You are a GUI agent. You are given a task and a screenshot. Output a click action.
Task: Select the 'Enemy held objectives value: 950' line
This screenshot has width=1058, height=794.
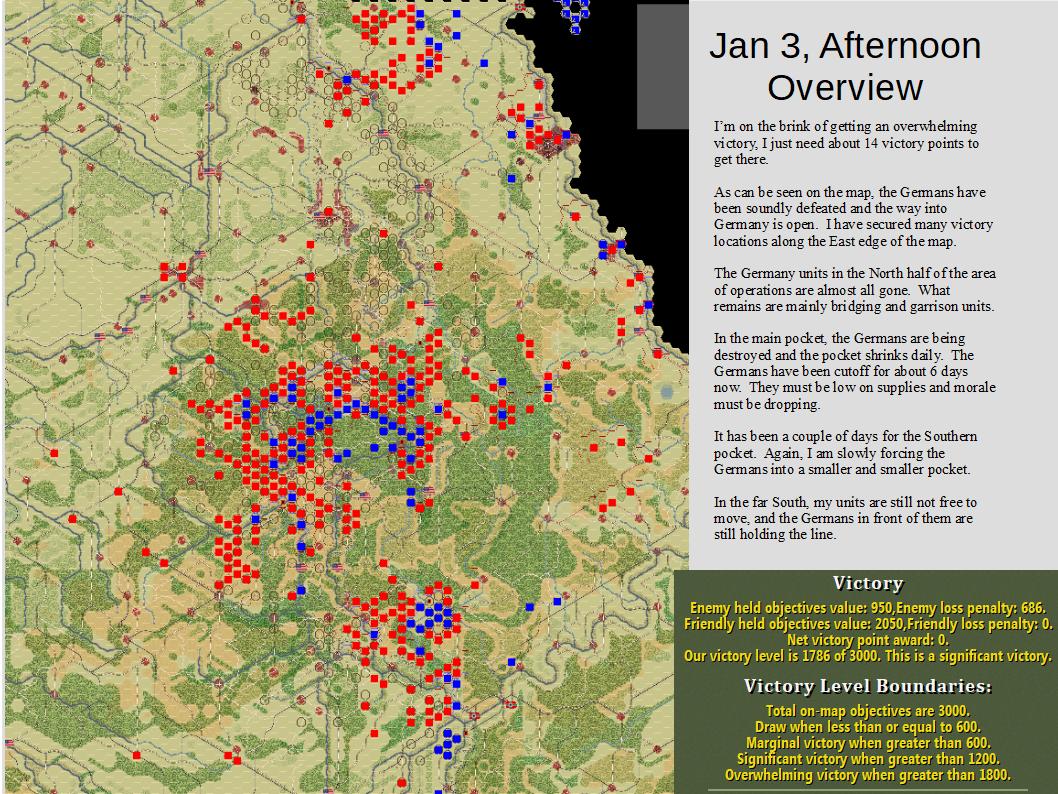868,608
